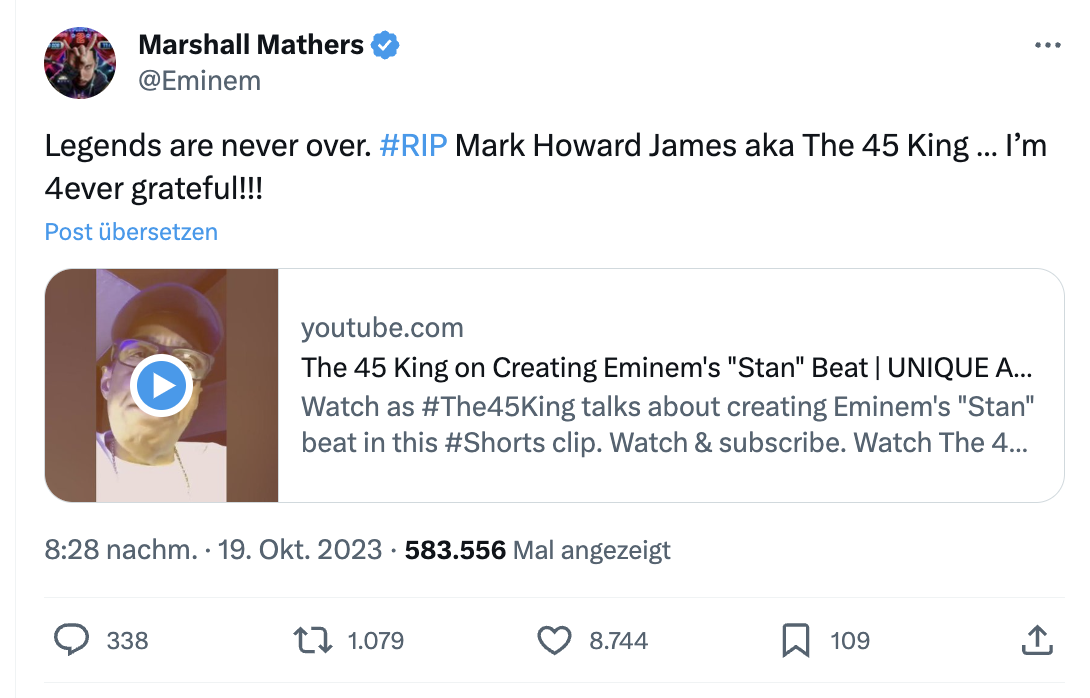Click the 583.556 views count
The width and height of the screenshot is (1090, 698).
[x=455, y=549]
